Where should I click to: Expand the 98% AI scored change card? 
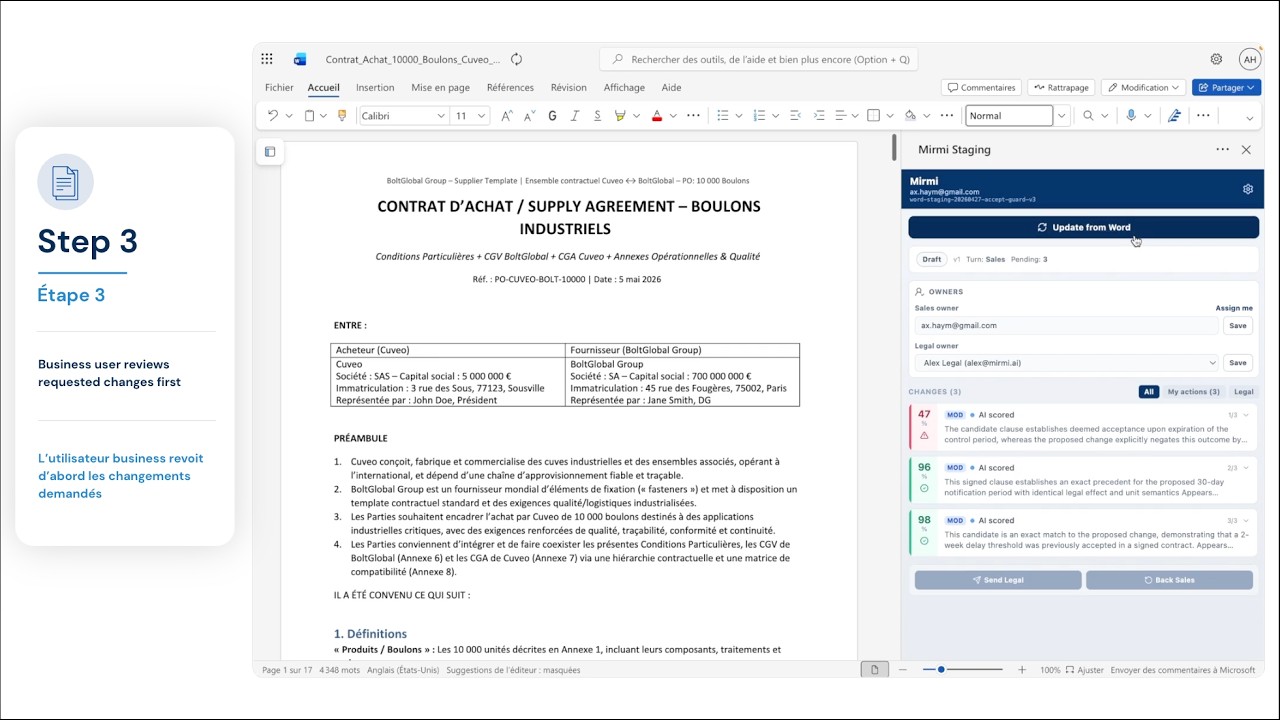tap(1245, 520)
